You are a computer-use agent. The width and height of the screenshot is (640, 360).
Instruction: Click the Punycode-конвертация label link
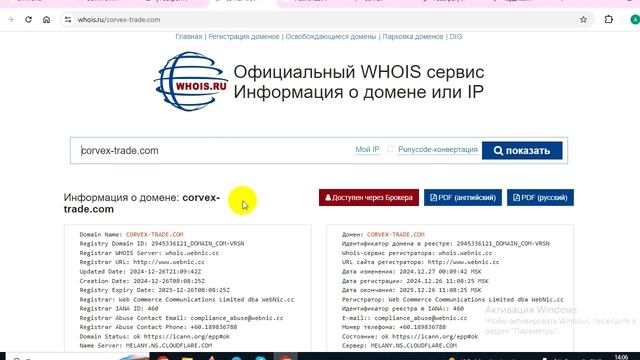[x=438, y=149]
